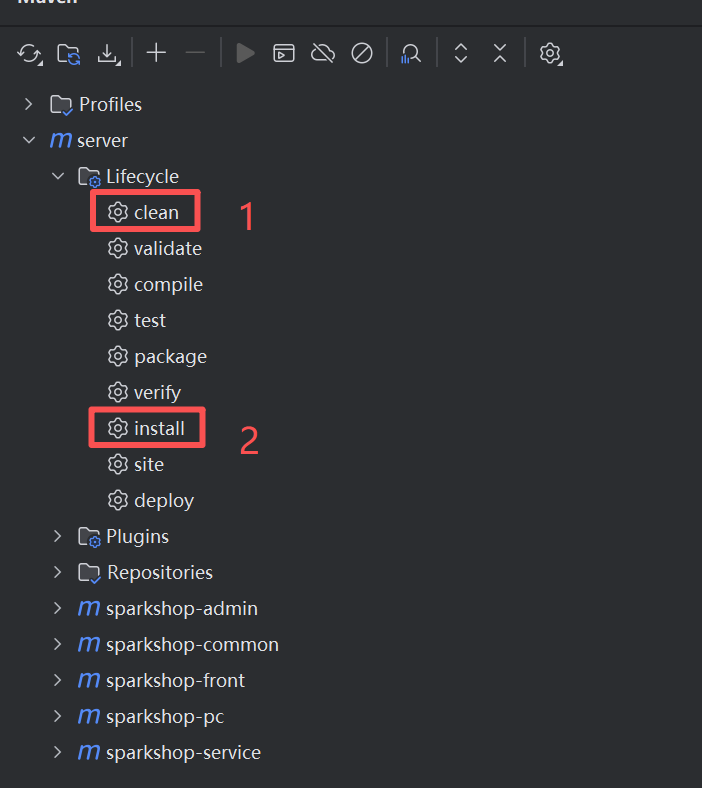Toggle Skip Tests mode in toolbar
Image resolution: width=702 pixels, height=788 pixels.
coord(362,53)
